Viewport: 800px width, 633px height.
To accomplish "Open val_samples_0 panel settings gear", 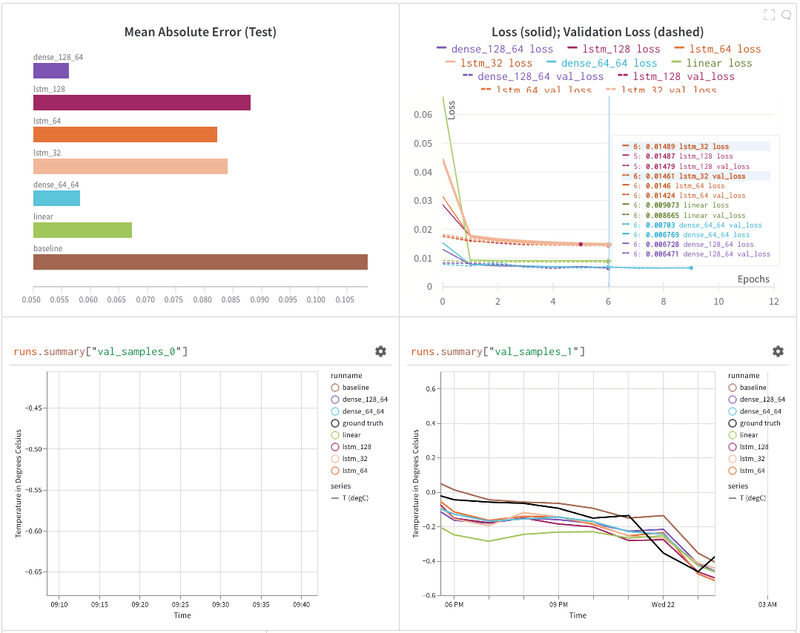I will (x=381, y=351).
